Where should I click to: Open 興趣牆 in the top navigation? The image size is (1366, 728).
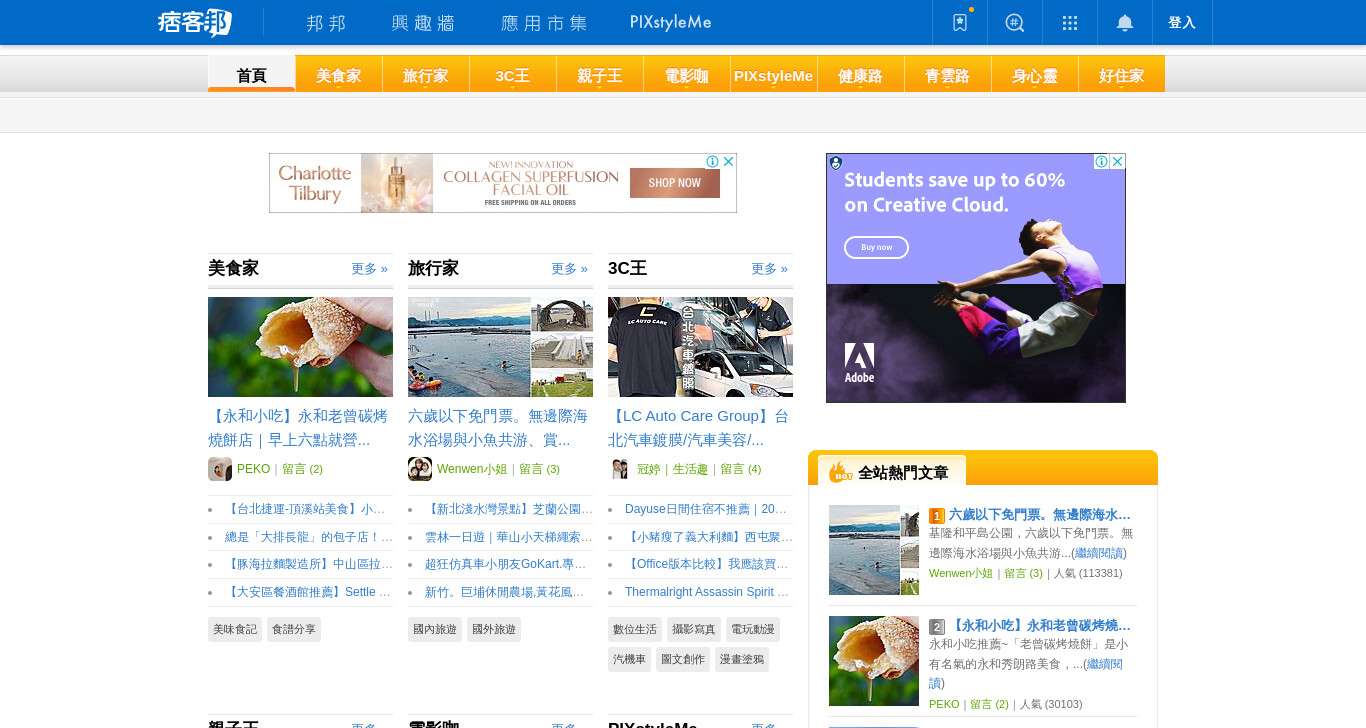coord(423,22)
